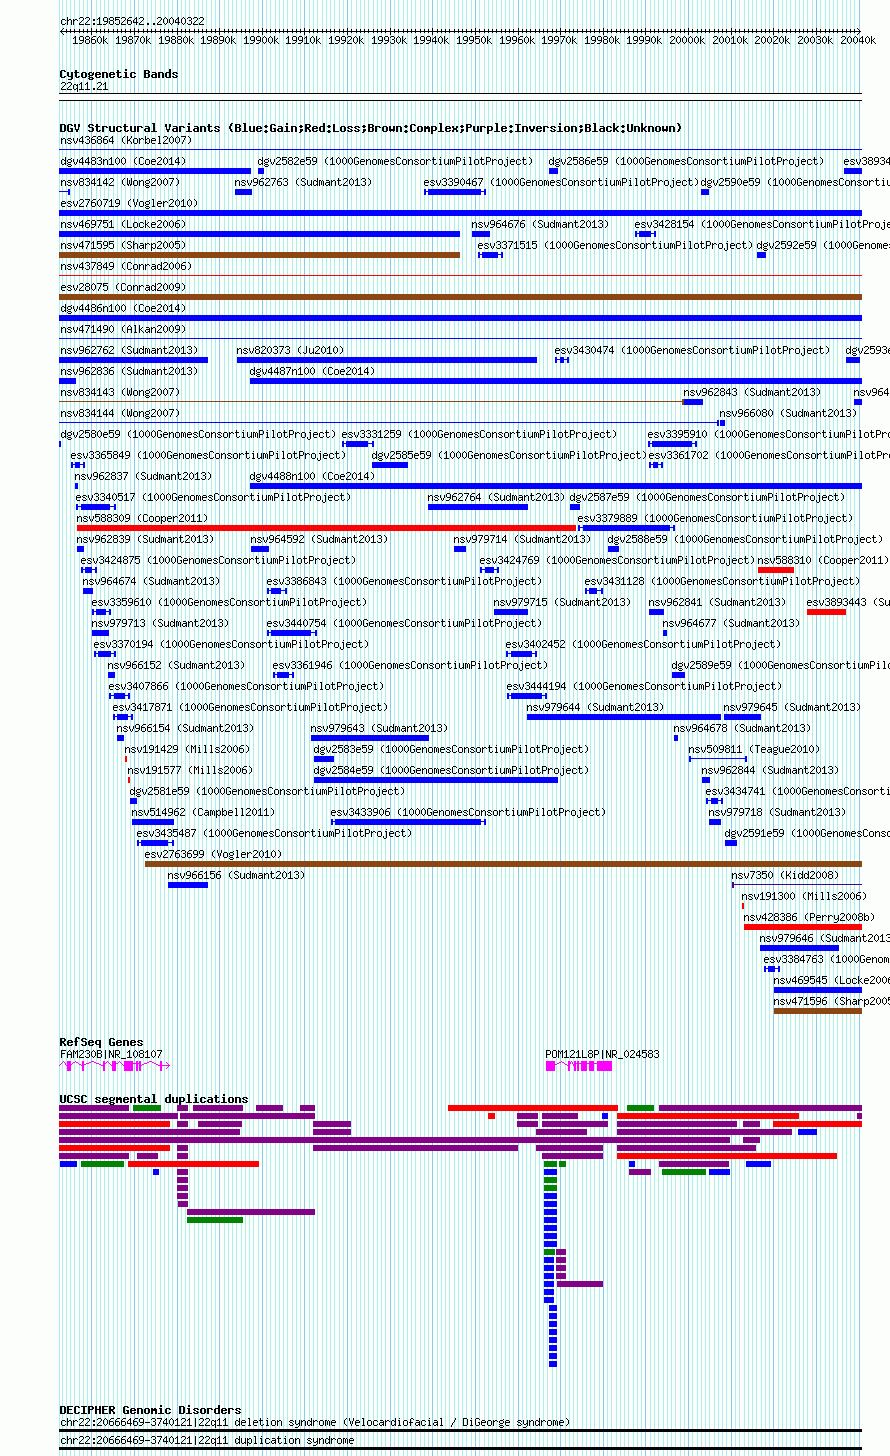Click the nsv514962 (Campbell2011) label
Viewport: 890px width, 1456px height.
[x=203, y=812]
